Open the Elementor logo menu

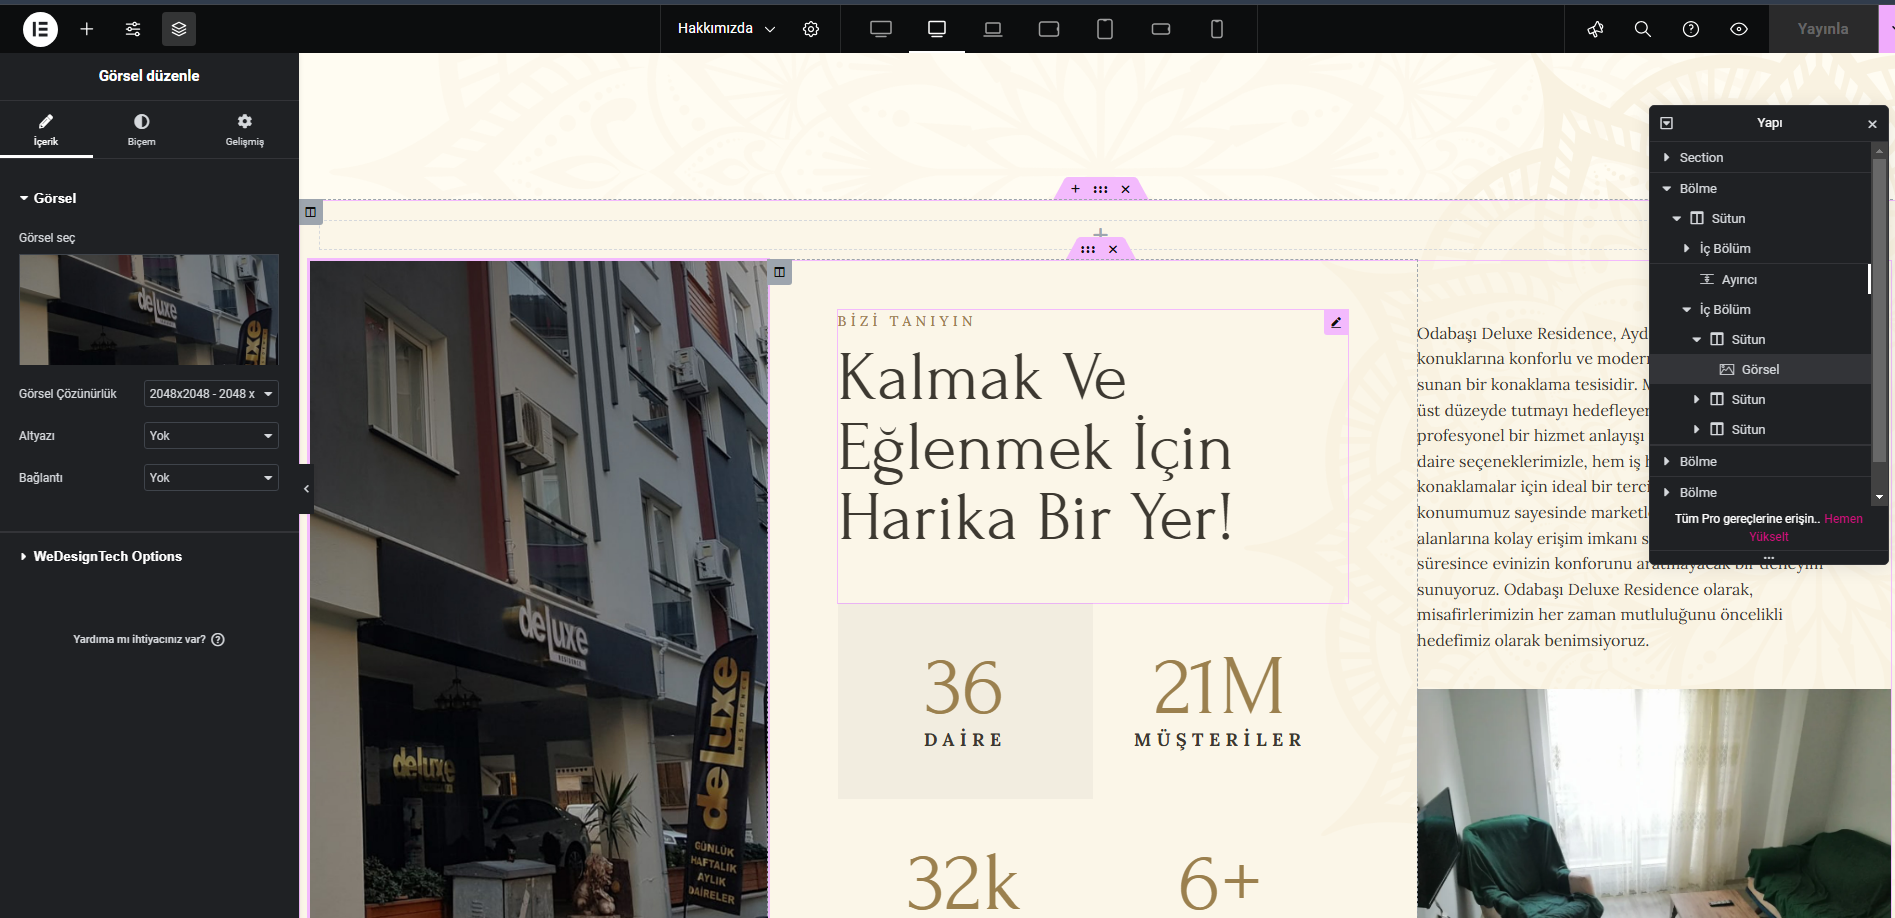click(x=40, y=29)
